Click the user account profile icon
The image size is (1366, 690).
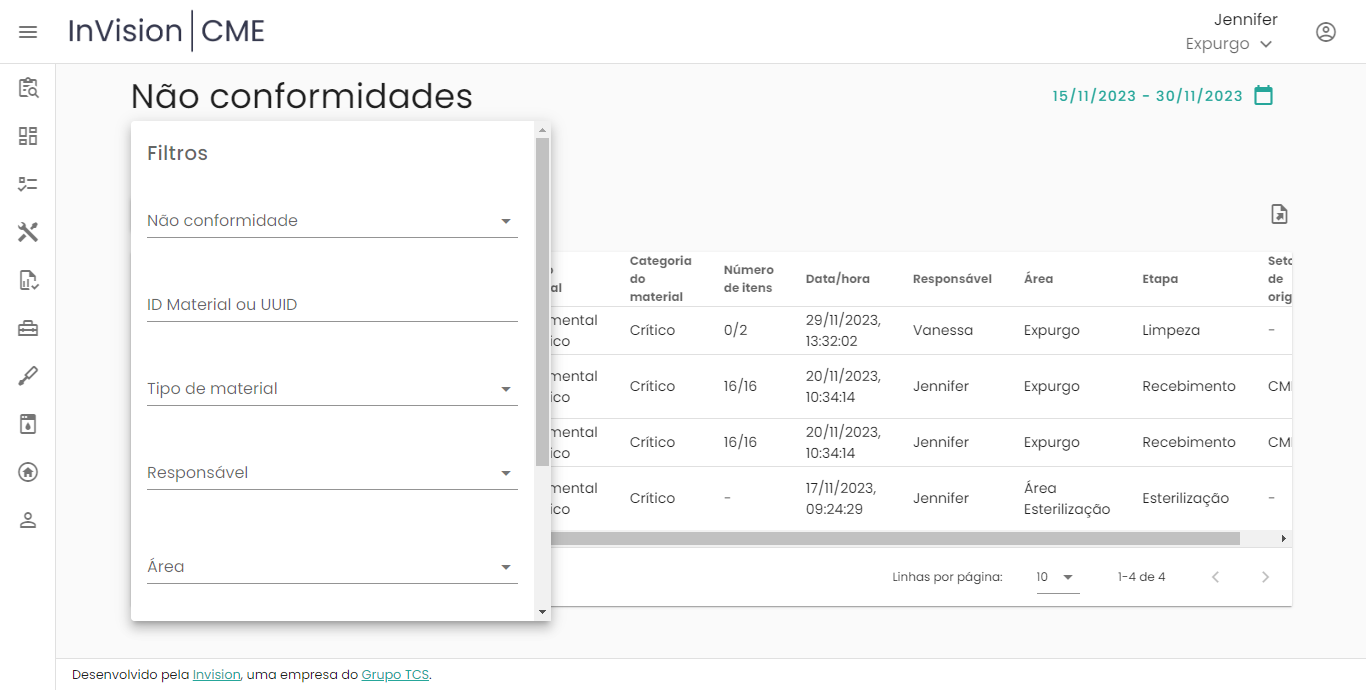[1325, 32]
